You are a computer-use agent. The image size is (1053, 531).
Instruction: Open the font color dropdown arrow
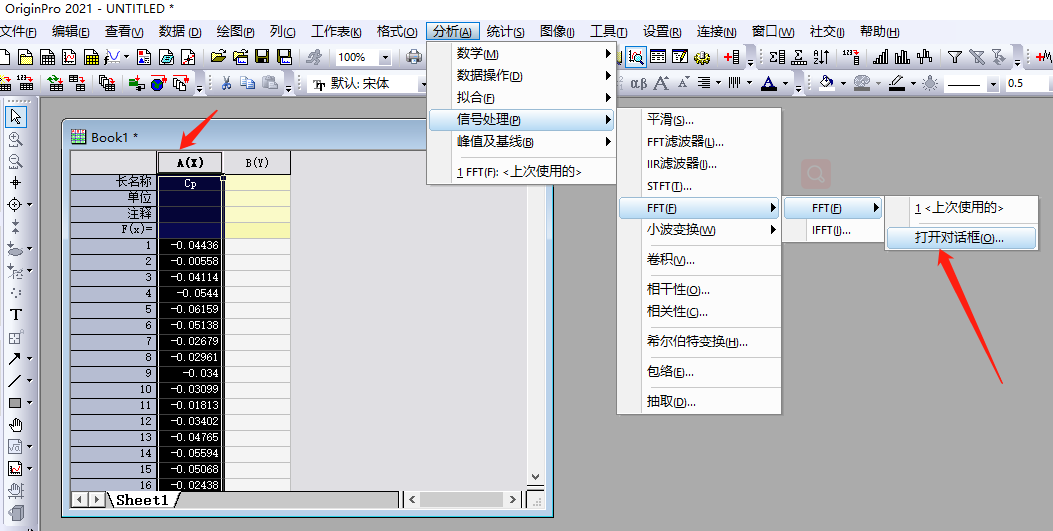pyautogui.click(x=785, y=84)
